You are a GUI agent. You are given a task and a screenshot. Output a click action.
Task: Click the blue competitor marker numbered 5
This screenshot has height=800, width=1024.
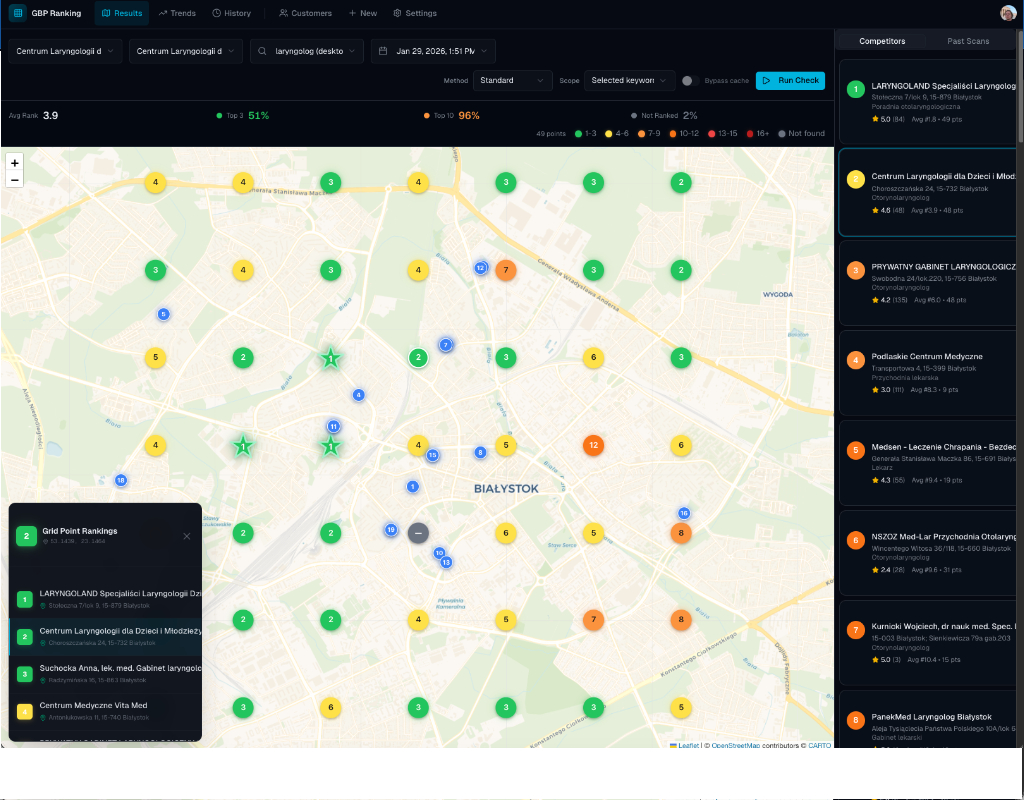point(163,314)
